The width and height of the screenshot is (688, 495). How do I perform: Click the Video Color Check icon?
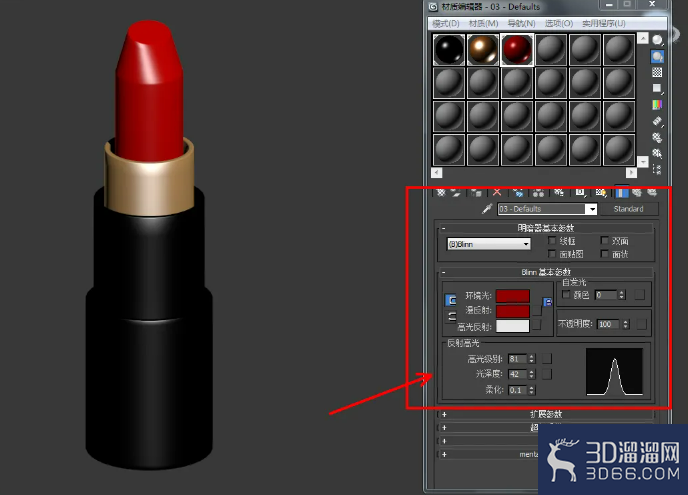coord(657,104)
